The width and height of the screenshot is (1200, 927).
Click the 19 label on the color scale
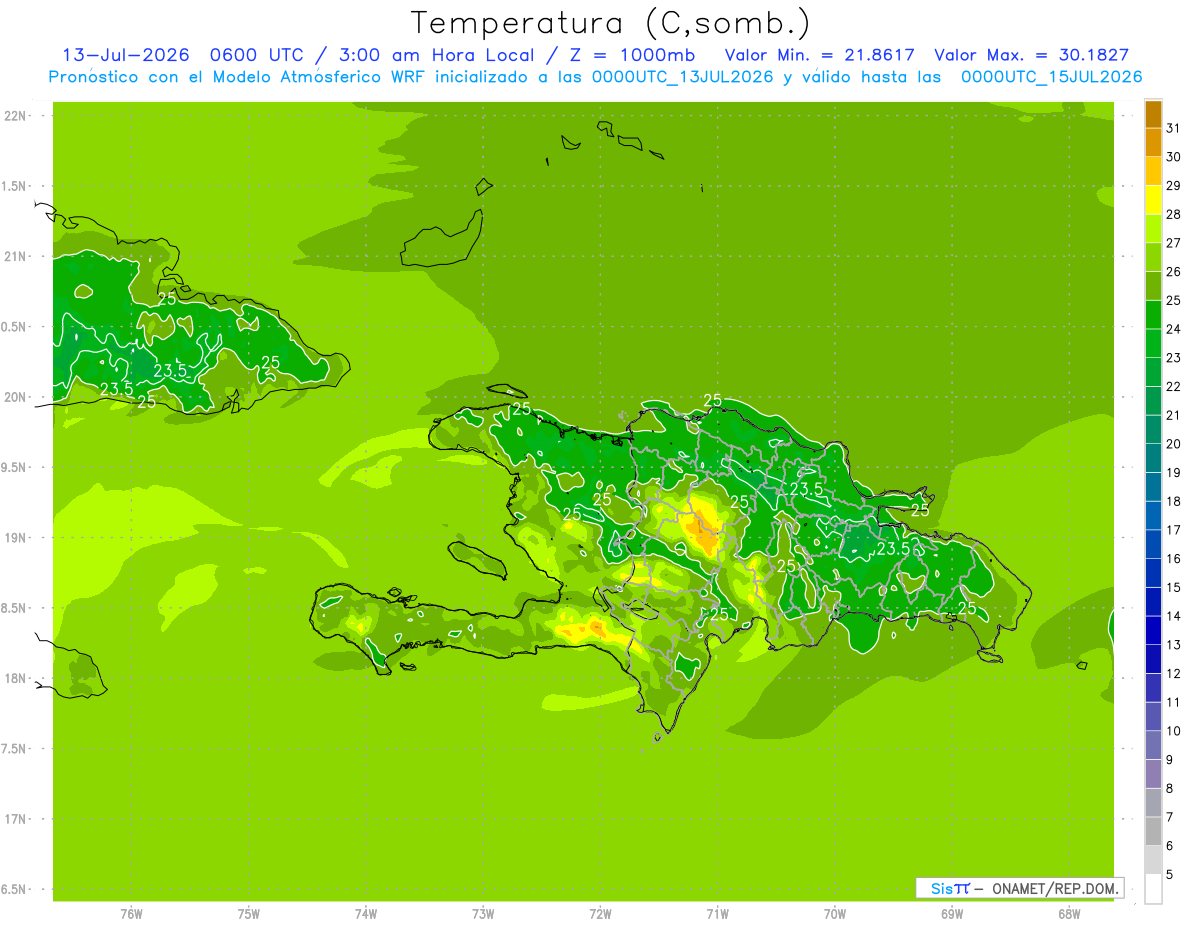tap(1173, 473)
